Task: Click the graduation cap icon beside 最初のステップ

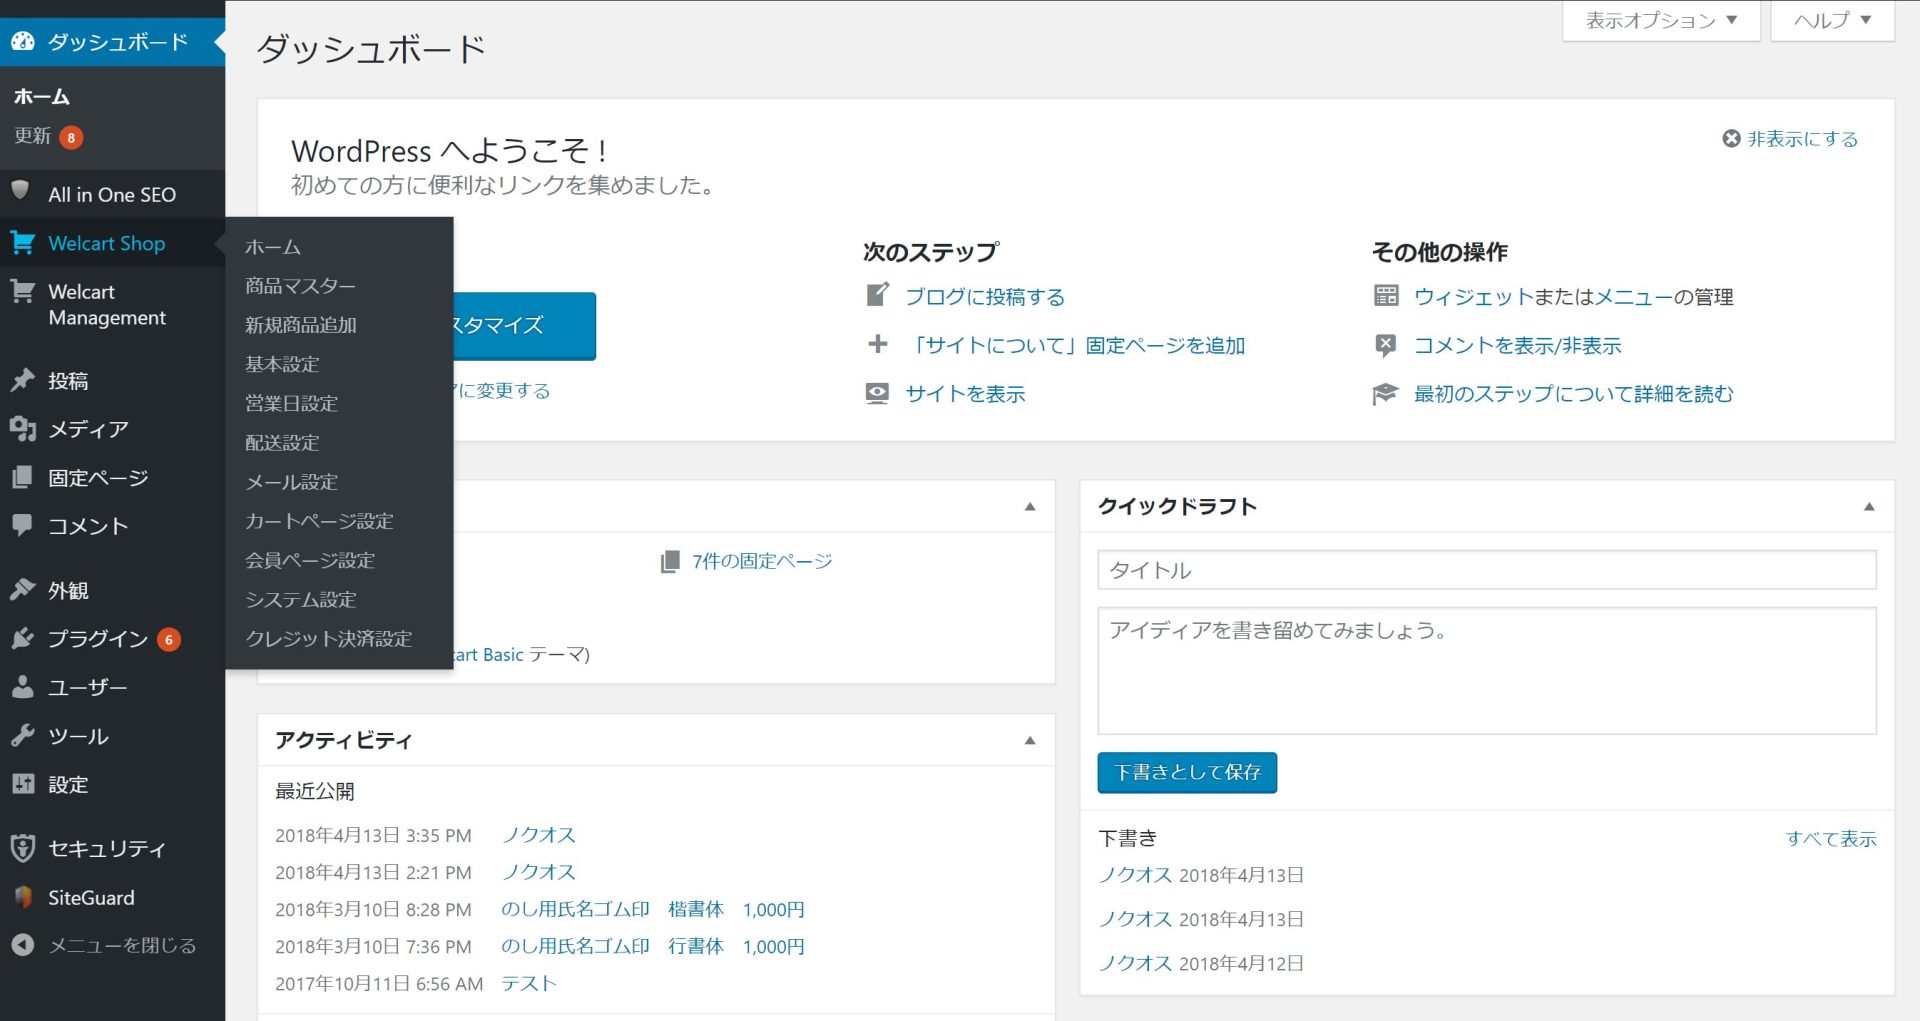Action: 1385,393
